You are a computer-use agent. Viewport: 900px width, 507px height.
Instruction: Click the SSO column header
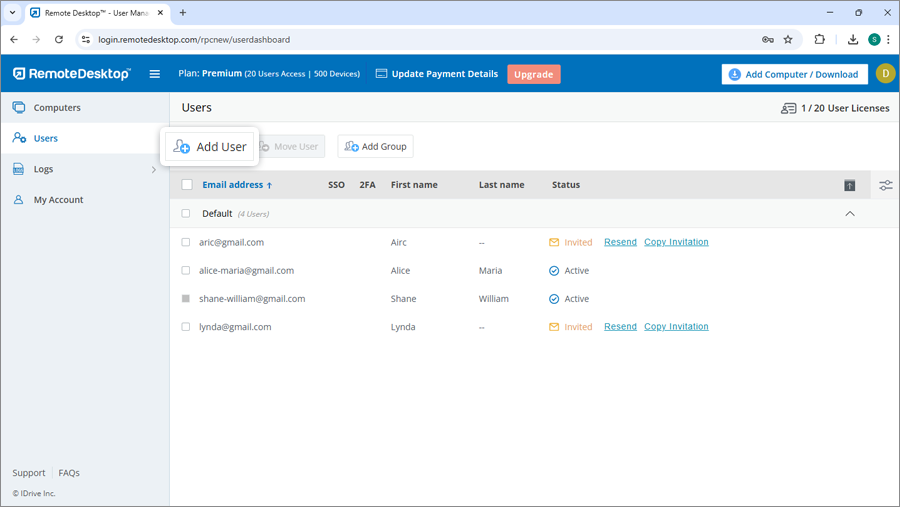click(336, 185)
